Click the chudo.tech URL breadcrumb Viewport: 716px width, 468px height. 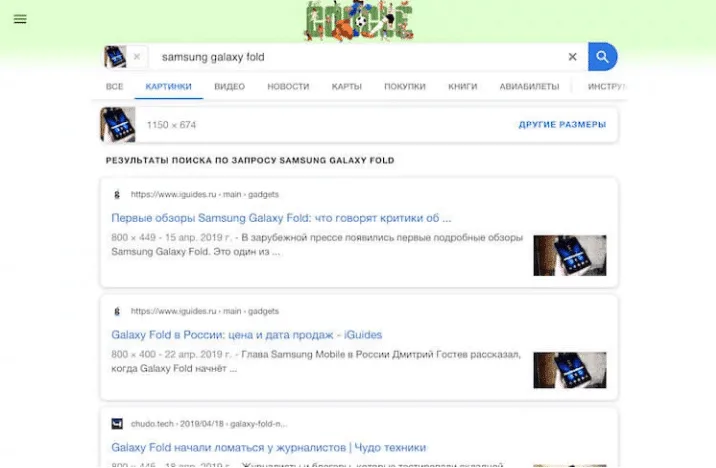click(x=209, y=424)
